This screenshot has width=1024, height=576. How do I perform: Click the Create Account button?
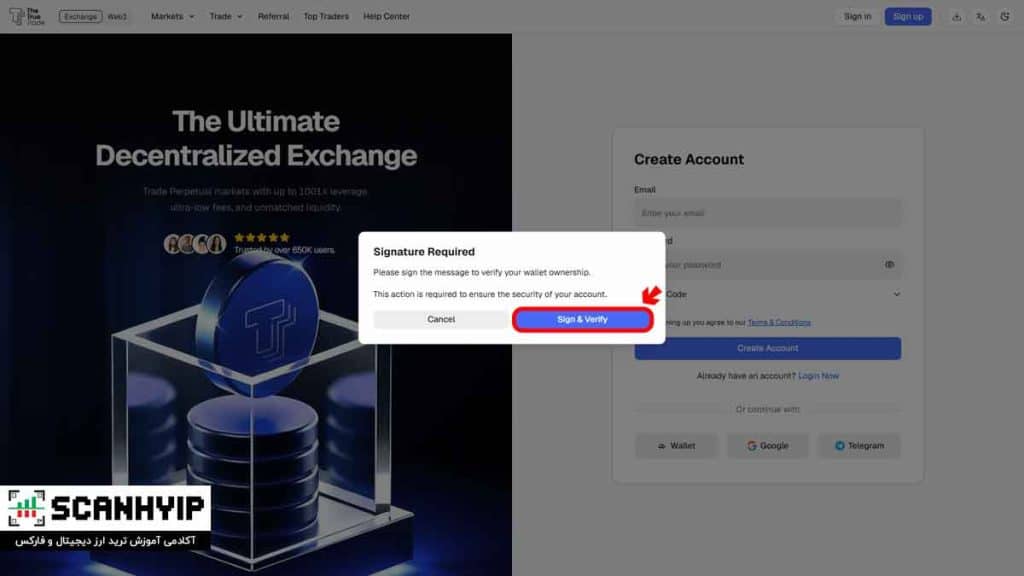pyautogui.click(x=767, y=348)
